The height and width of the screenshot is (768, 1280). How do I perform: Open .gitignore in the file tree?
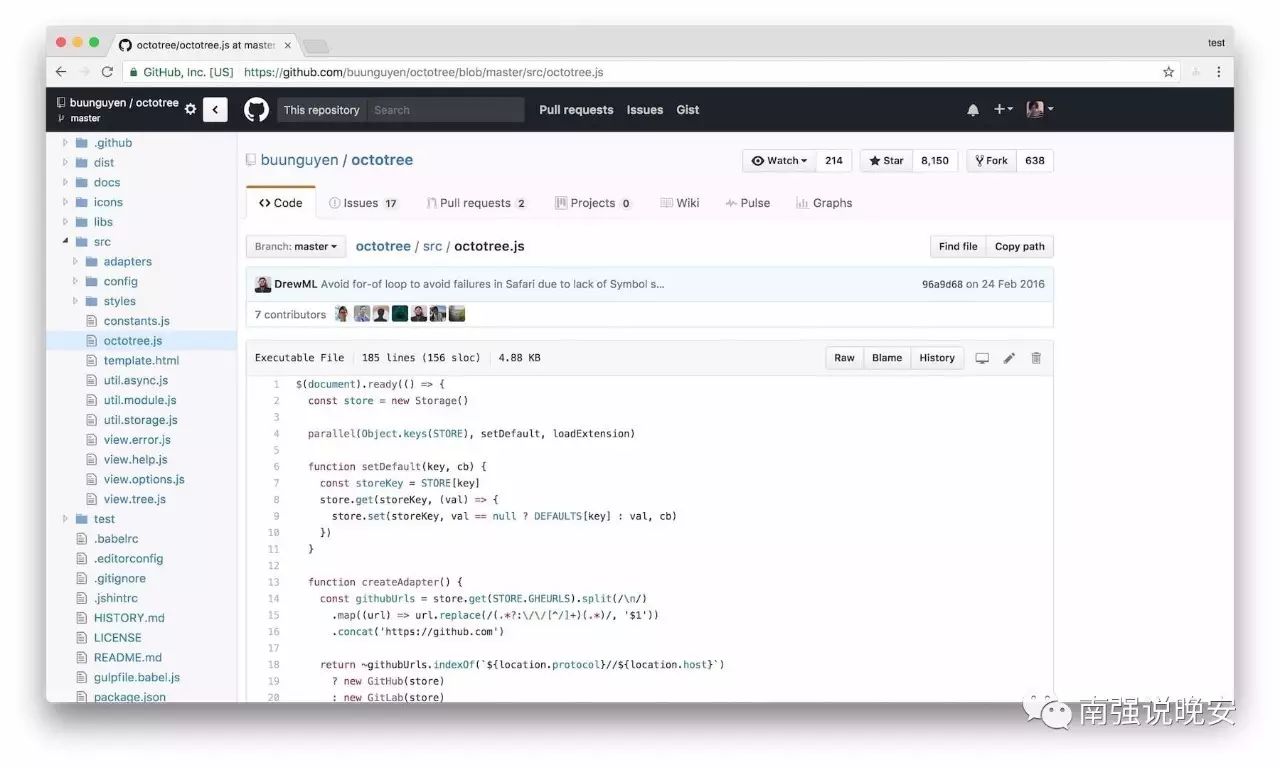(120, 578)
